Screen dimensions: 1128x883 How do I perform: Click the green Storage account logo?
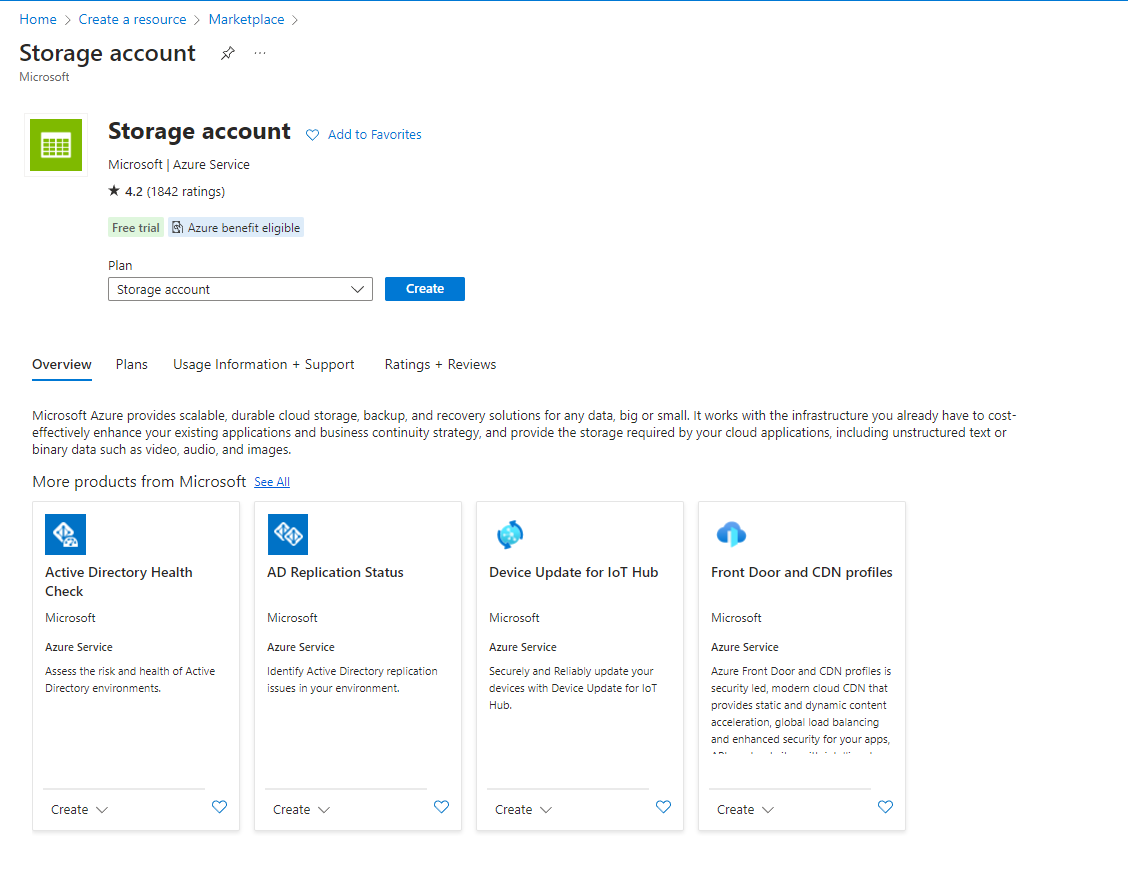[x=56, y=145]
